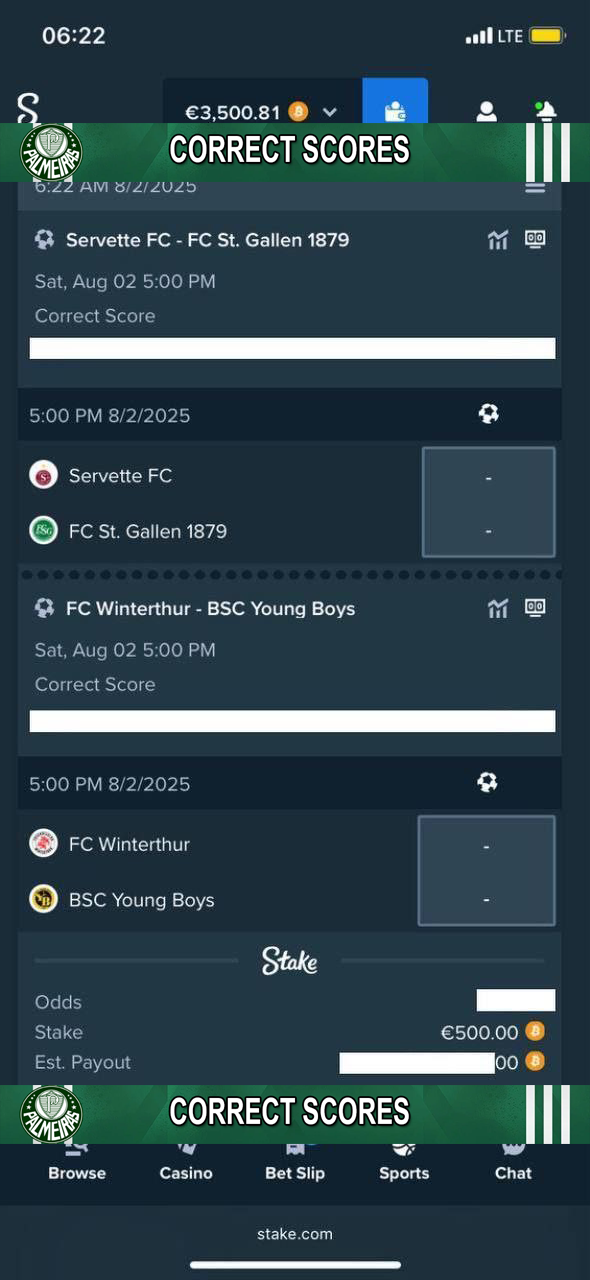Open stats chart icon for FC Winterthur match
This screenshot has height=1280, width=590.
498,608
